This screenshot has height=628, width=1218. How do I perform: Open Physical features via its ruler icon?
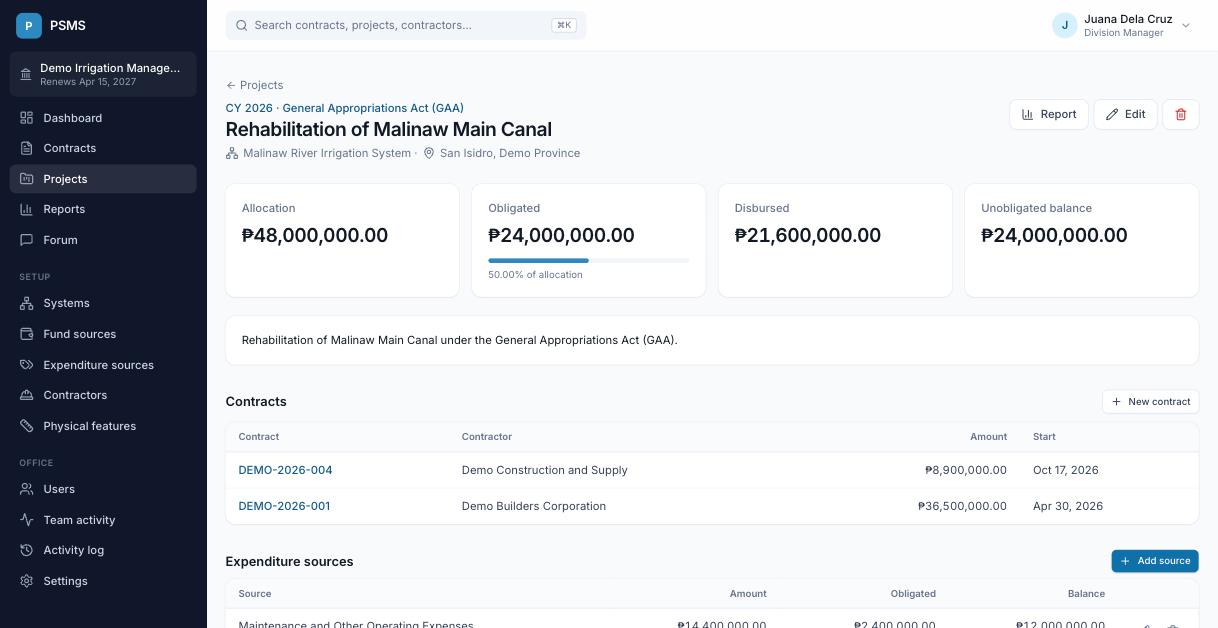[x=27, y=426]
